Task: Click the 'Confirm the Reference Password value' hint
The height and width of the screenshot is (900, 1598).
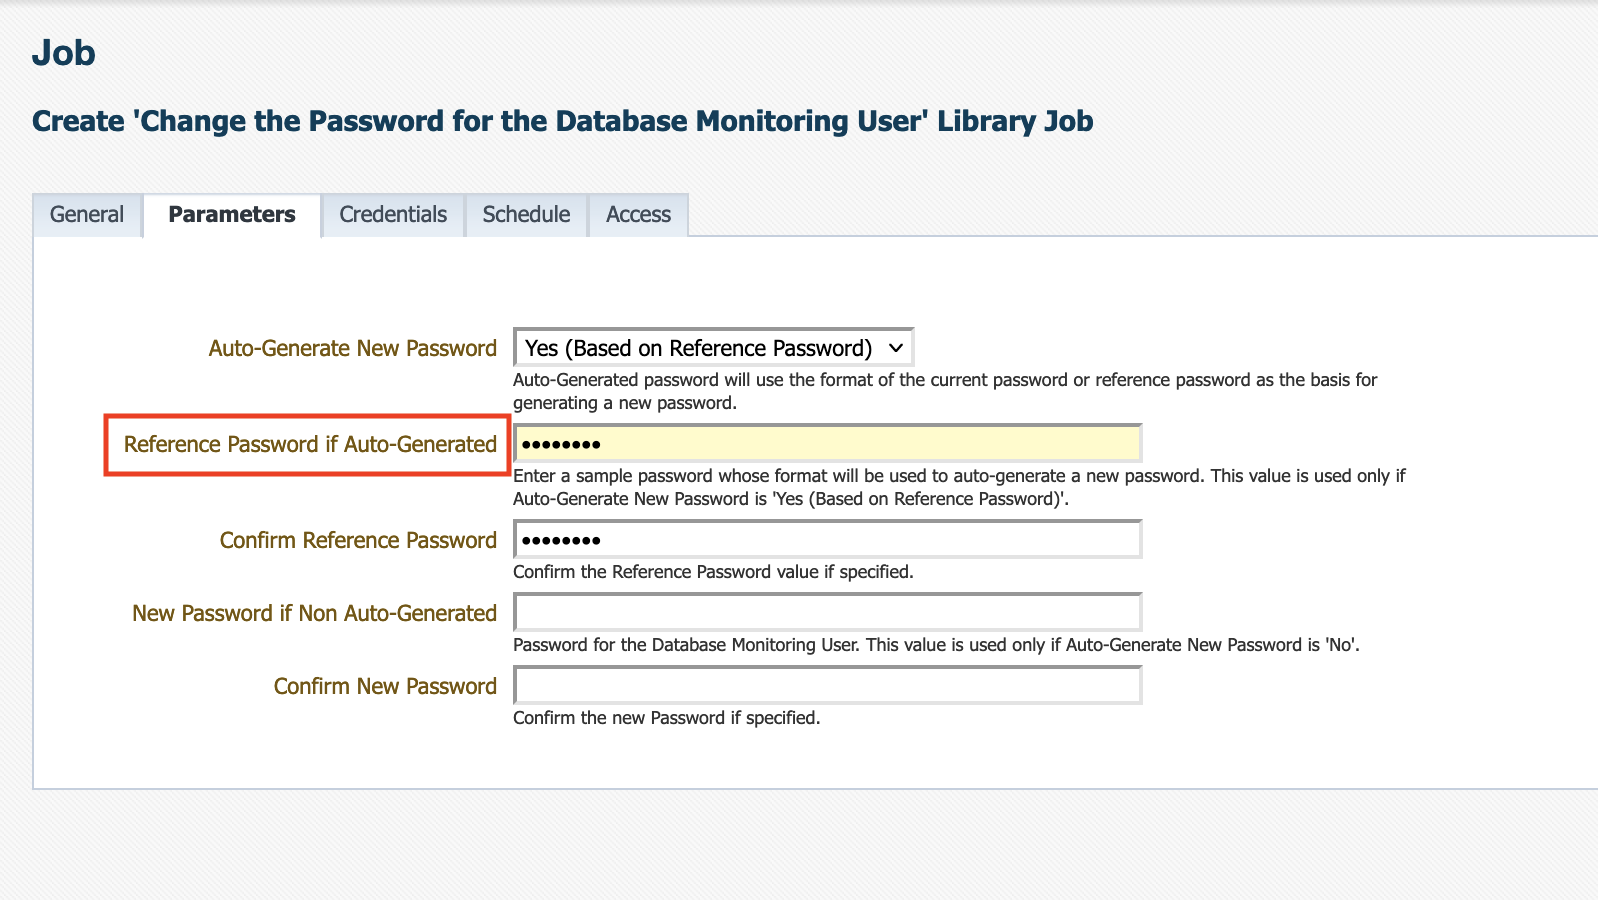Action: point(713,572)
